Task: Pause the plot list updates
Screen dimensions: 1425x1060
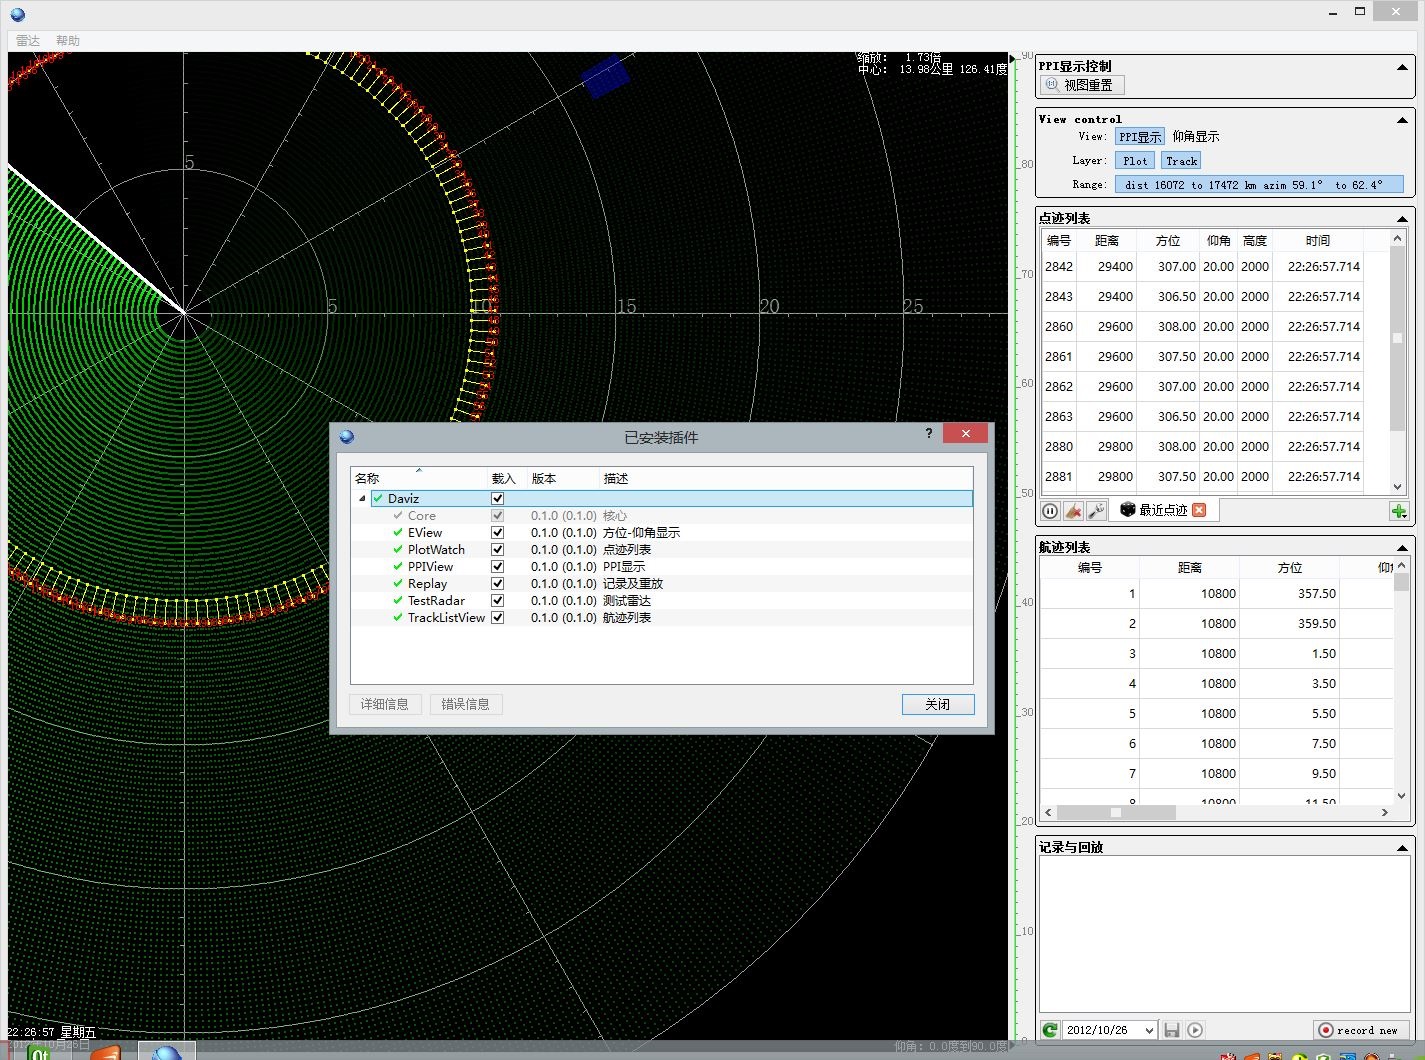Action: pyautogui.click(x=1050, y=511)
